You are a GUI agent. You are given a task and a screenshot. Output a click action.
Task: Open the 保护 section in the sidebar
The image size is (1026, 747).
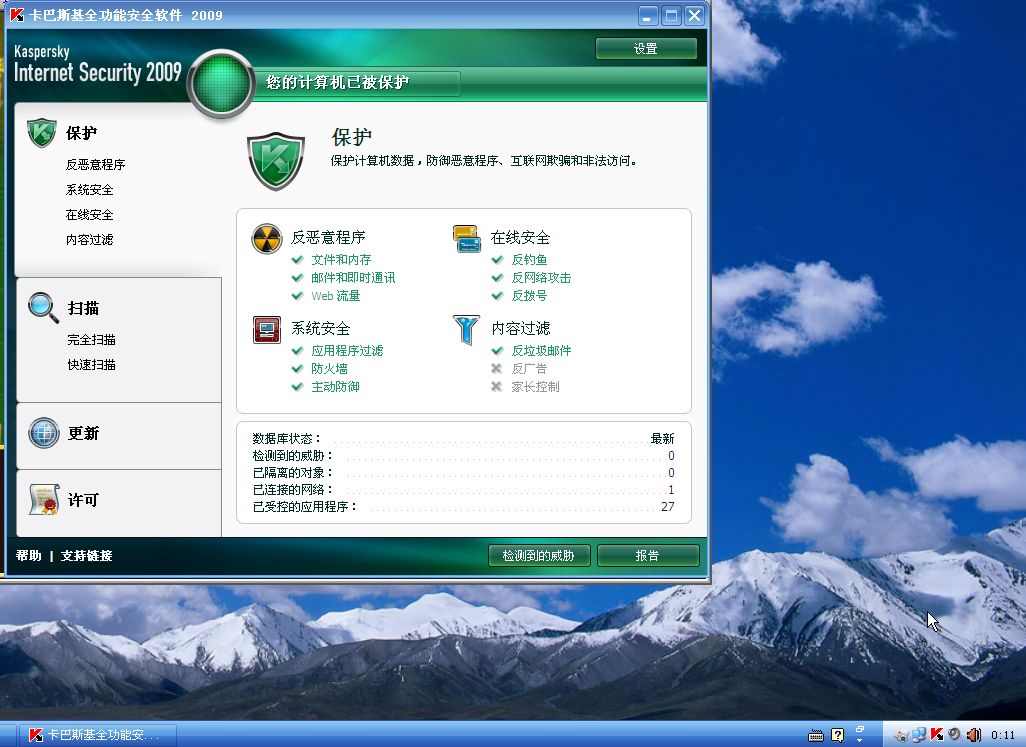click(x=81, y=133)
